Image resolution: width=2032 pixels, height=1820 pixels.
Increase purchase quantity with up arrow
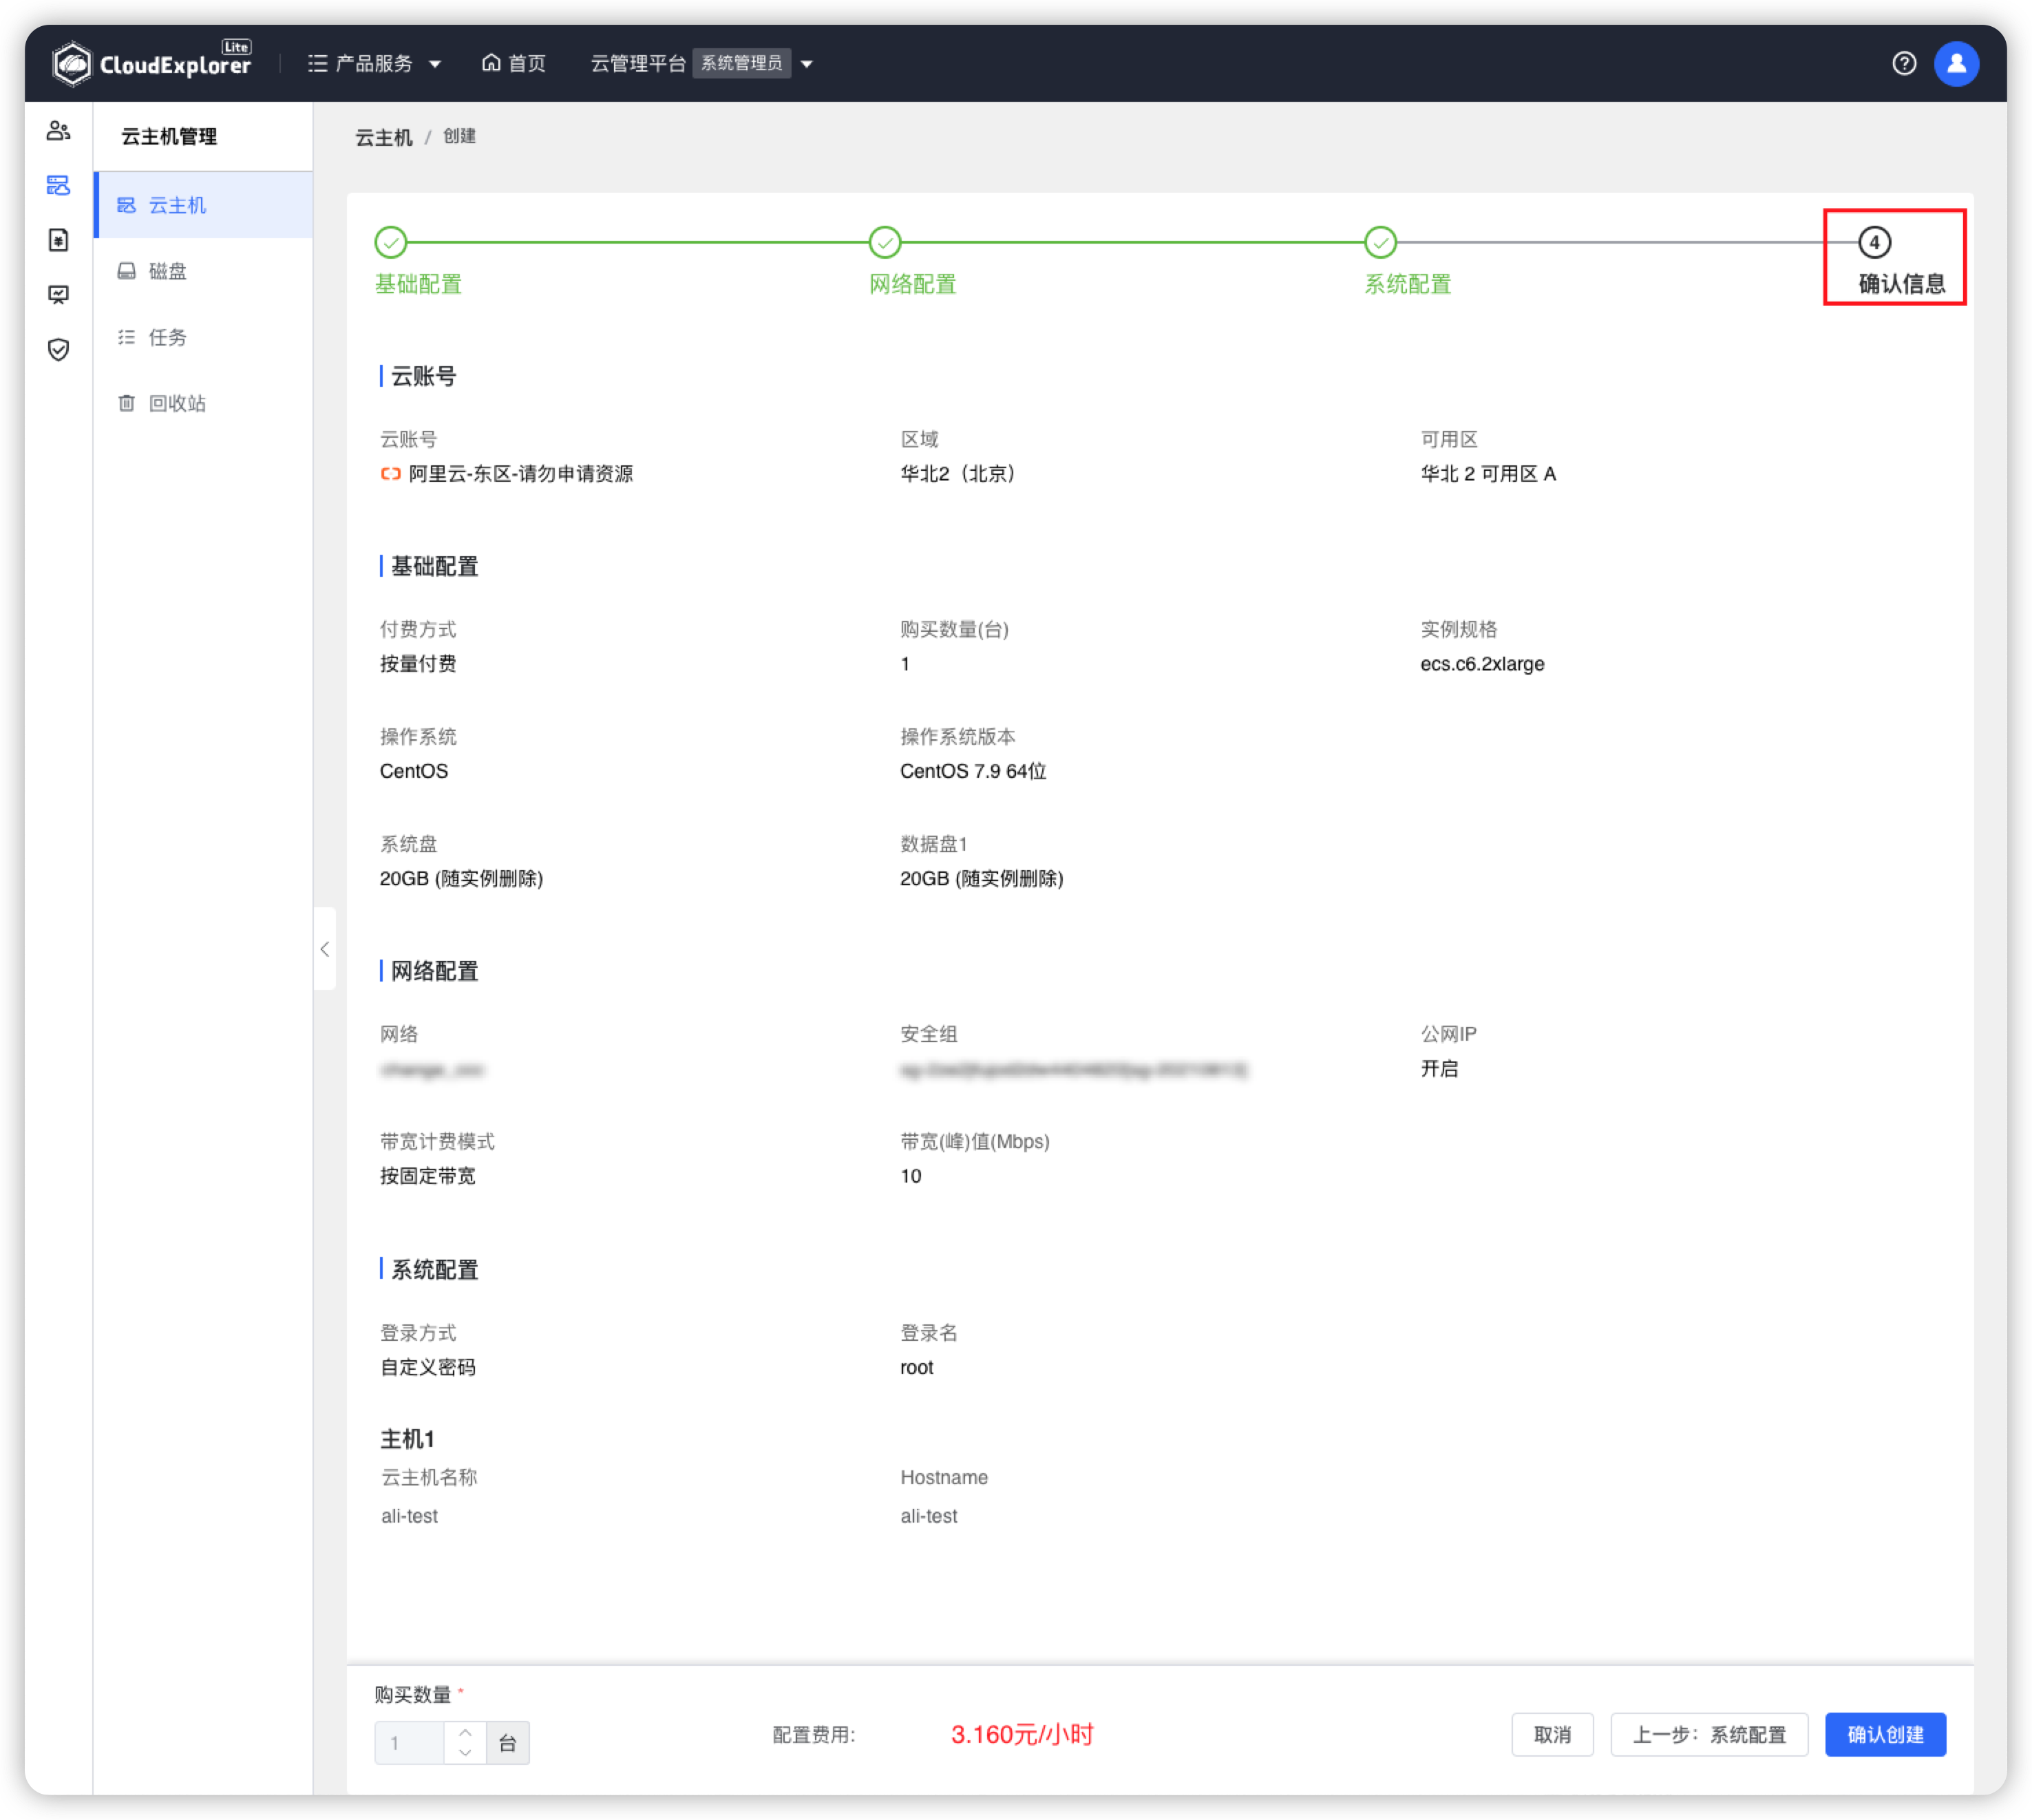click(x=465, y=1733)
